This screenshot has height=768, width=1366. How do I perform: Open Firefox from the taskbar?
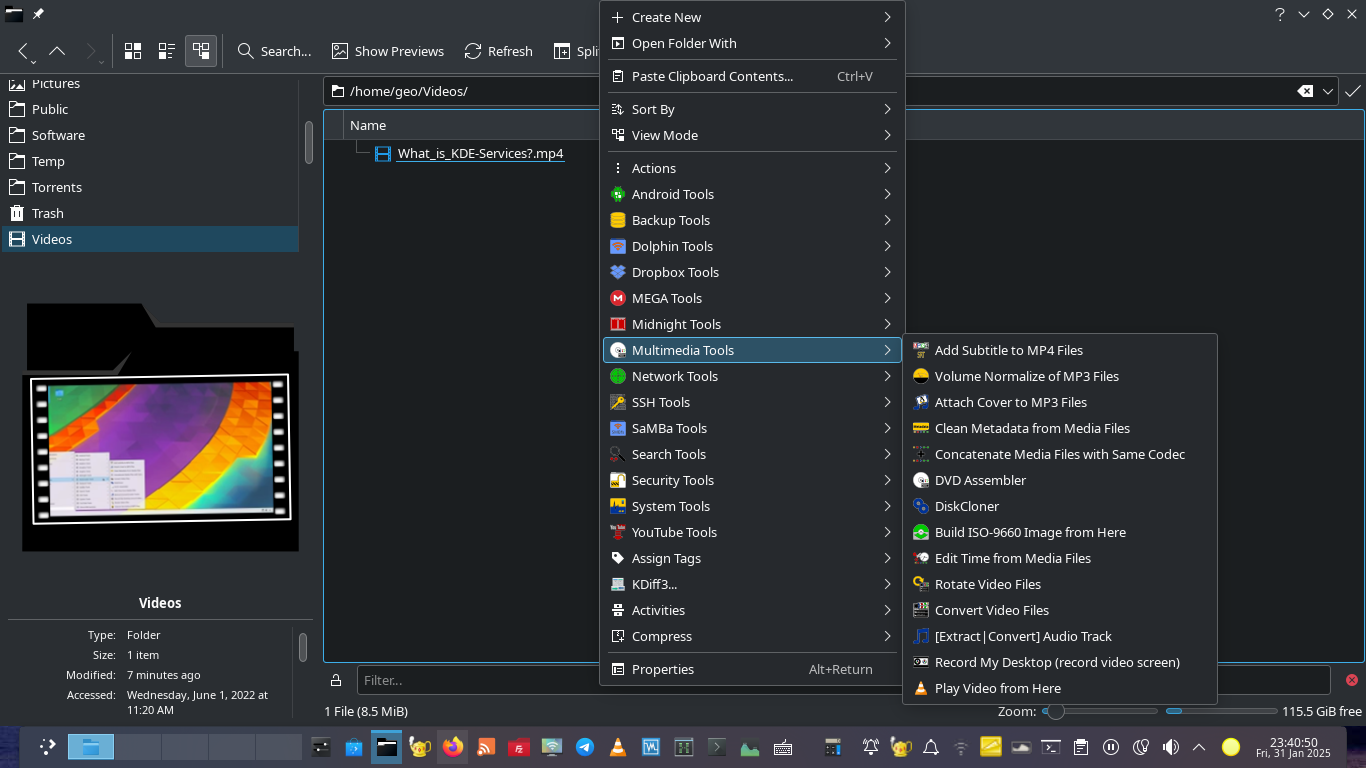(453, 747)
